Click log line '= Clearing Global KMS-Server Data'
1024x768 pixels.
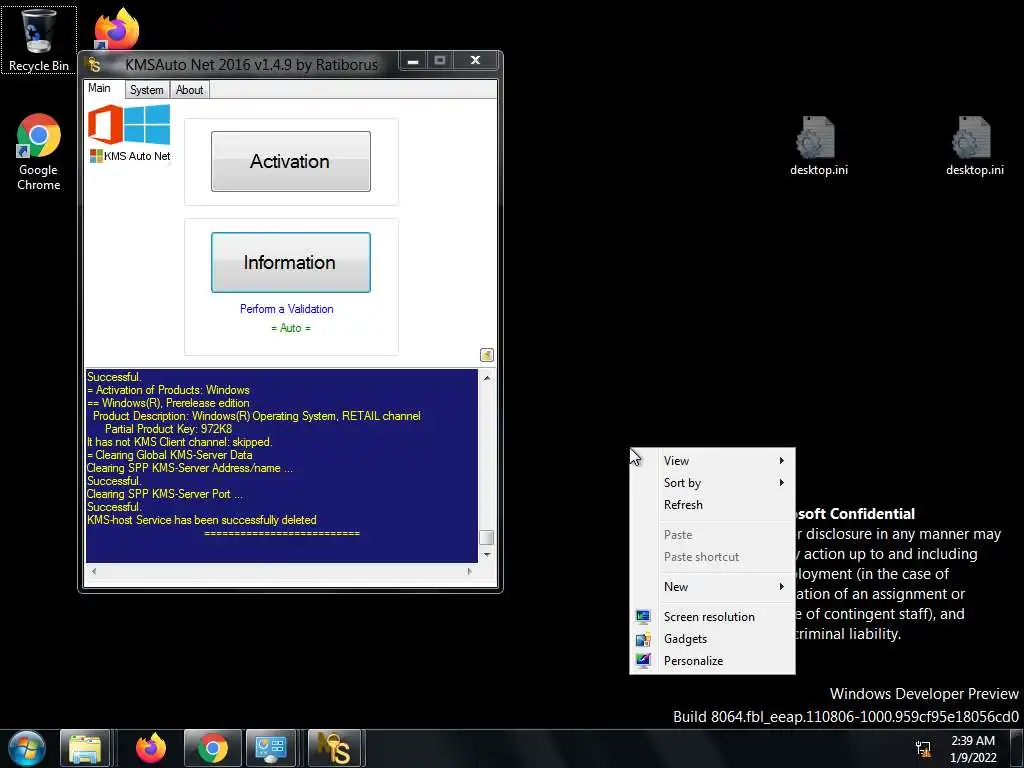click(170, 455)
